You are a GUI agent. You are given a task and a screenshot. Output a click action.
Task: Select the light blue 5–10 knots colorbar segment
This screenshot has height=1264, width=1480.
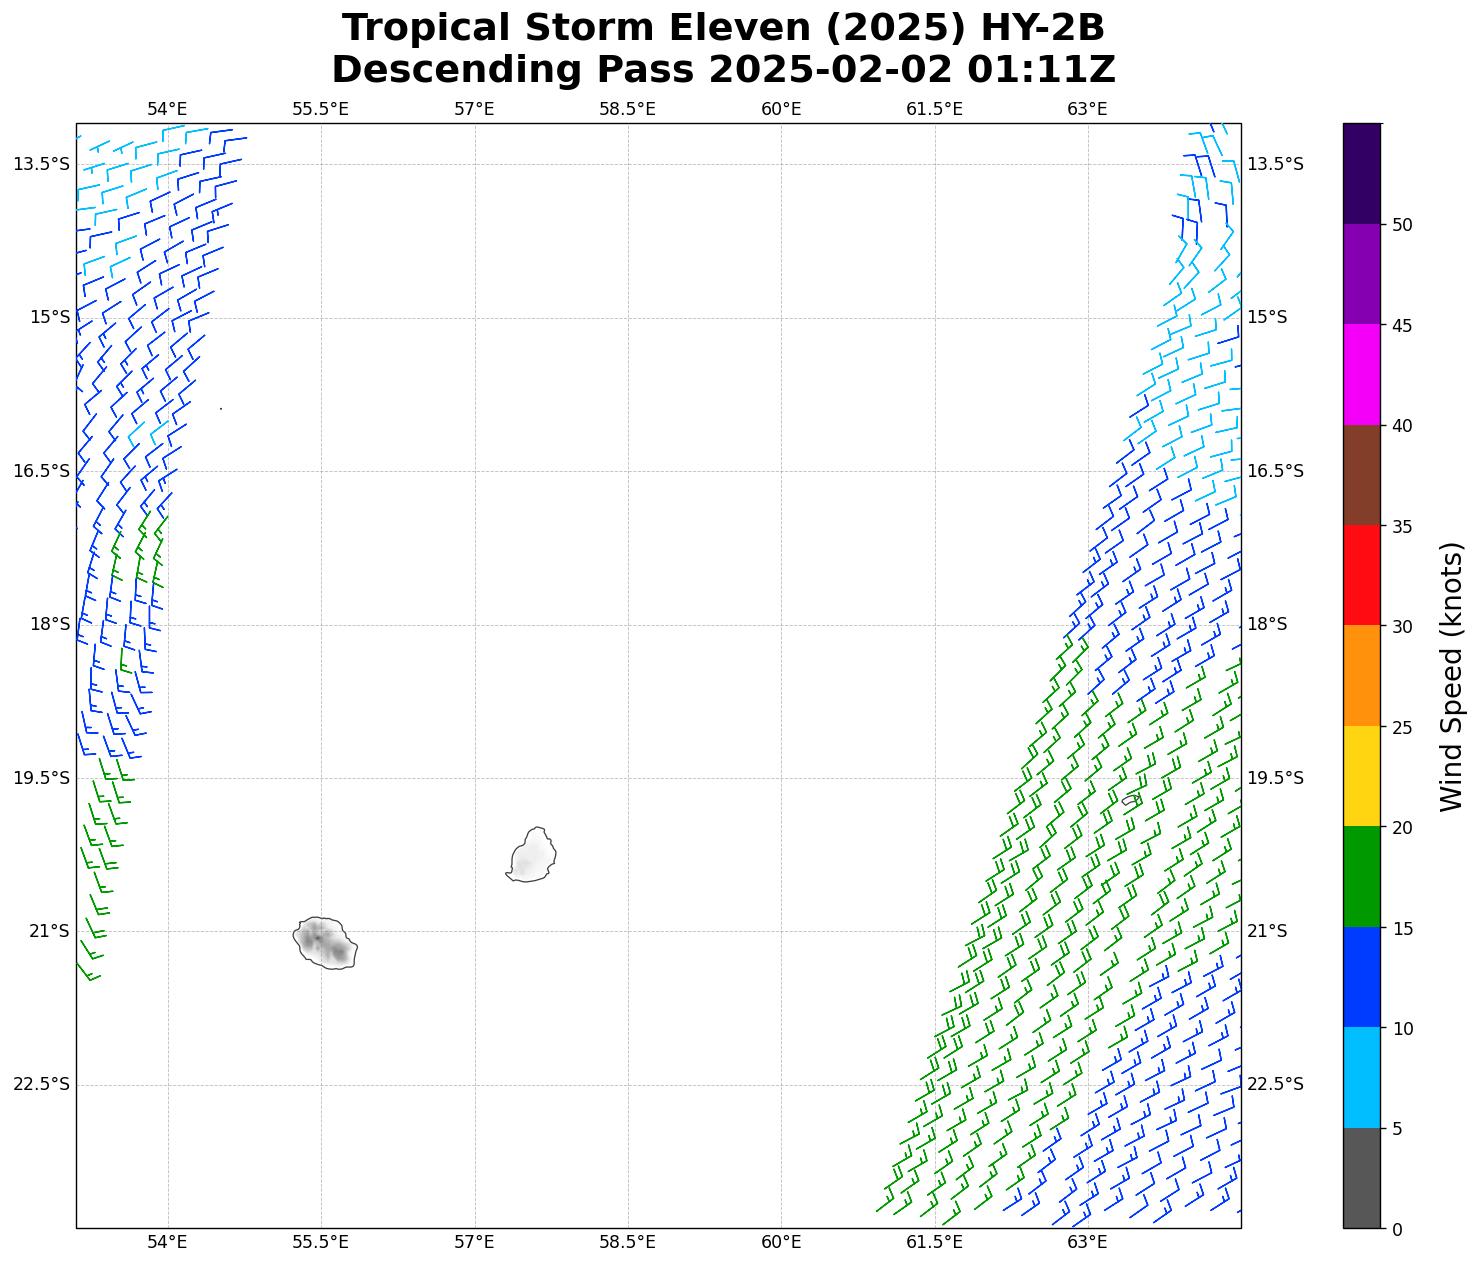pos(1361,1077)
